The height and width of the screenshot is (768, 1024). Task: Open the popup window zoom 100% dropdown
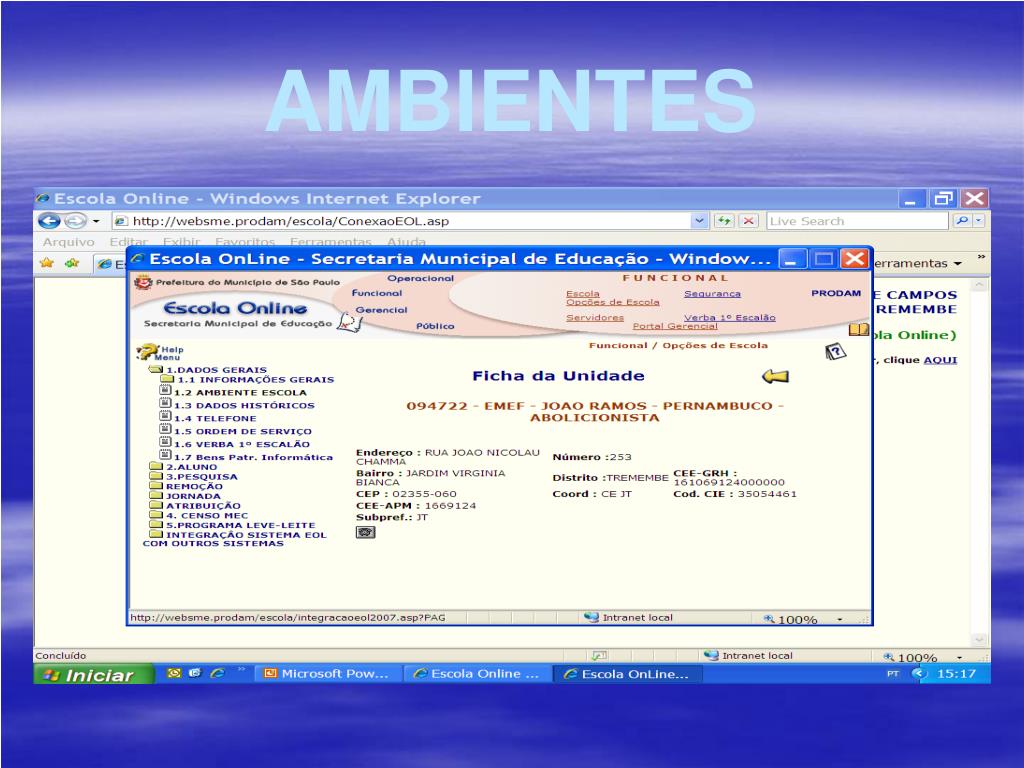click(840, 618)
